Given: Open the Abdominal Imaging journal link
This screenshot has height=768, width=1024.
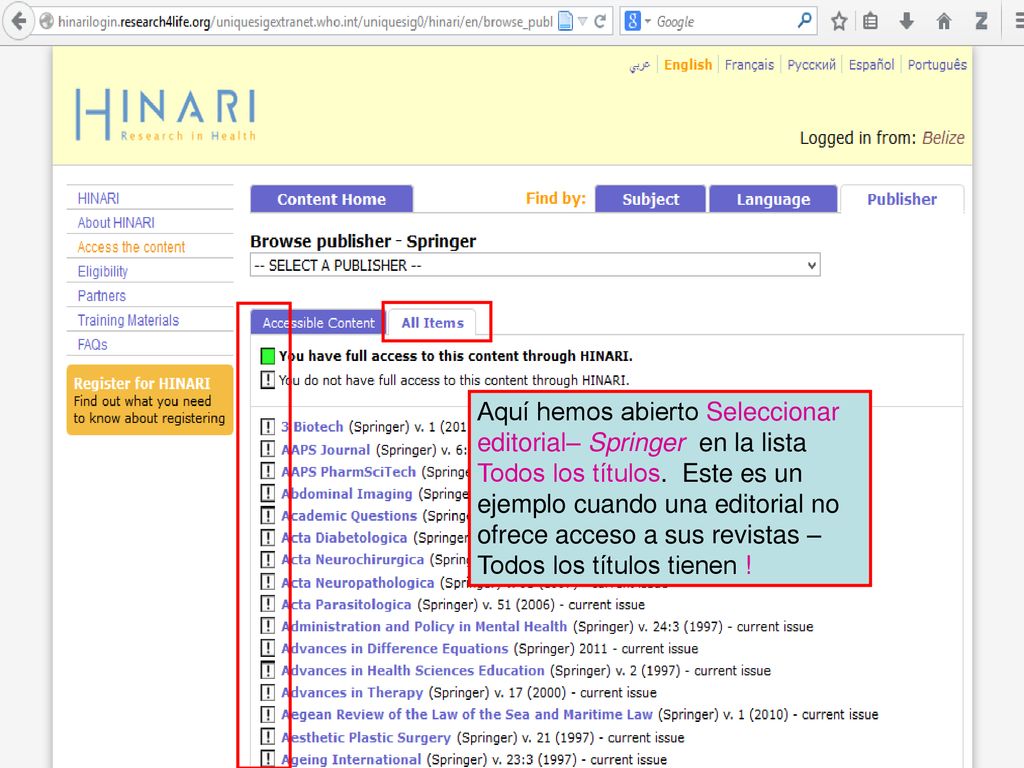Looking at the screenshot, I should pos(347,494).
